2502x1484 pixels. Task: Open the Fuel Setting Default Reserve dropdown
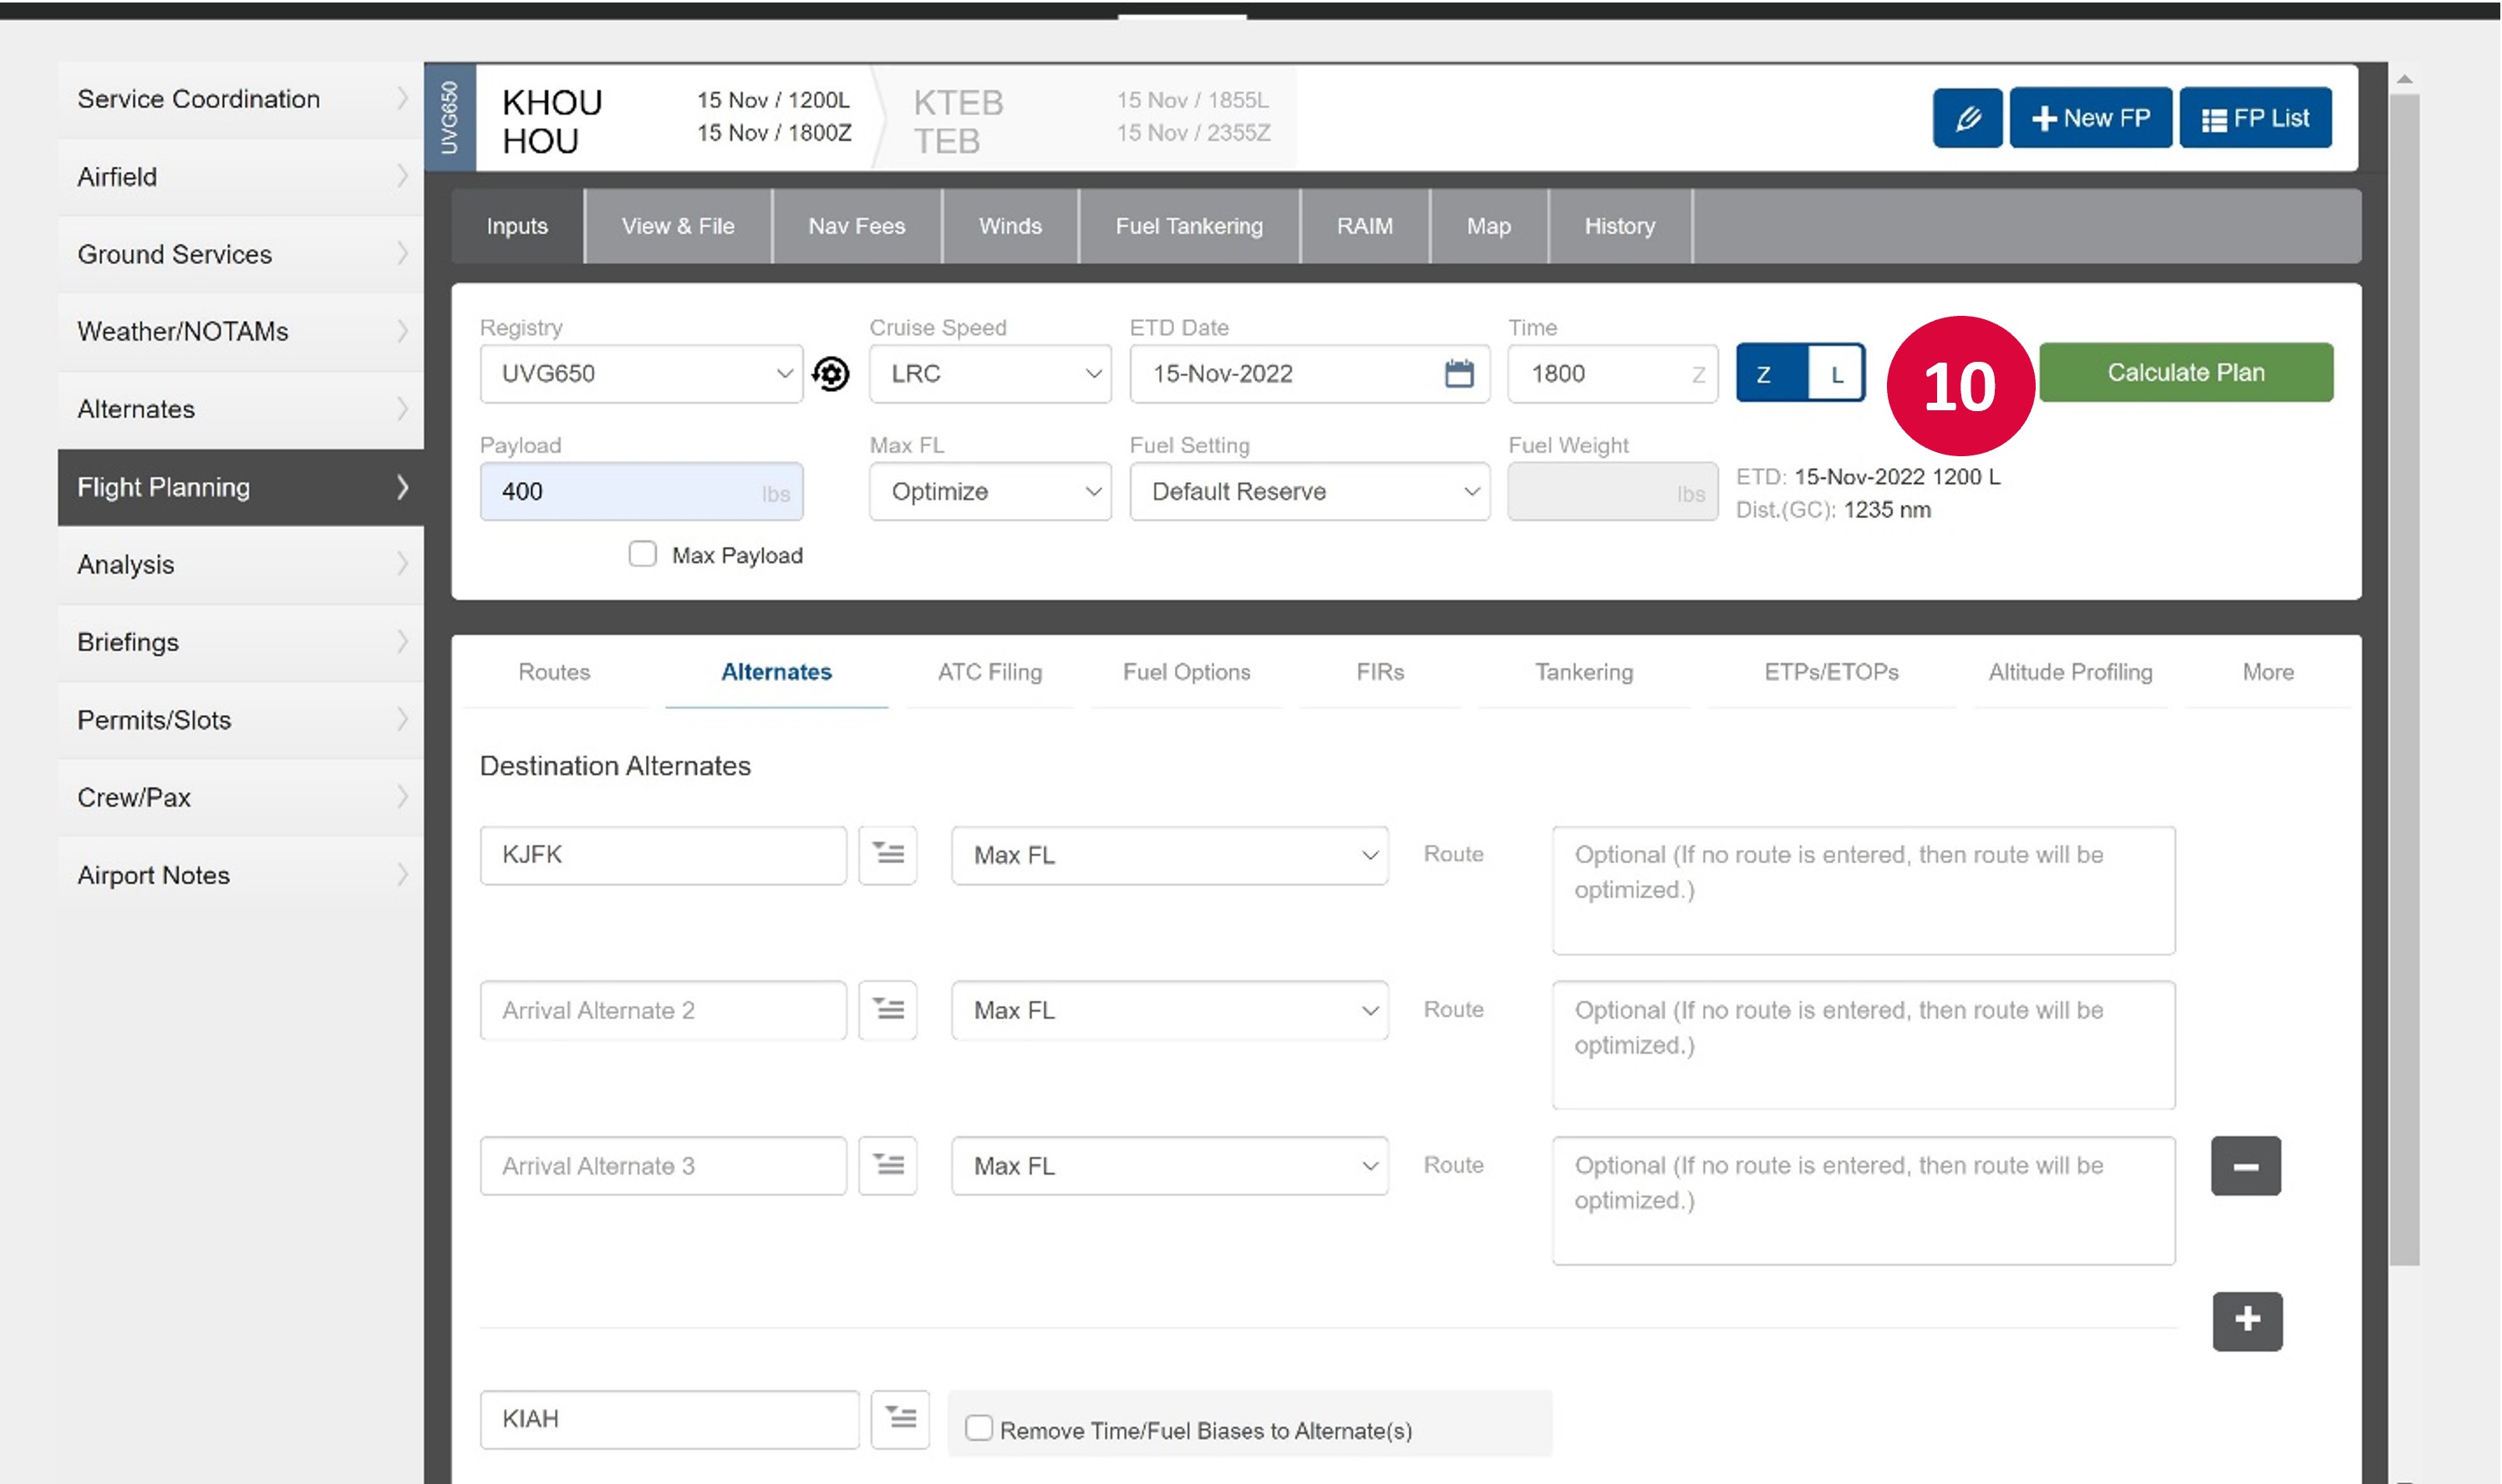click(1309, 491)
